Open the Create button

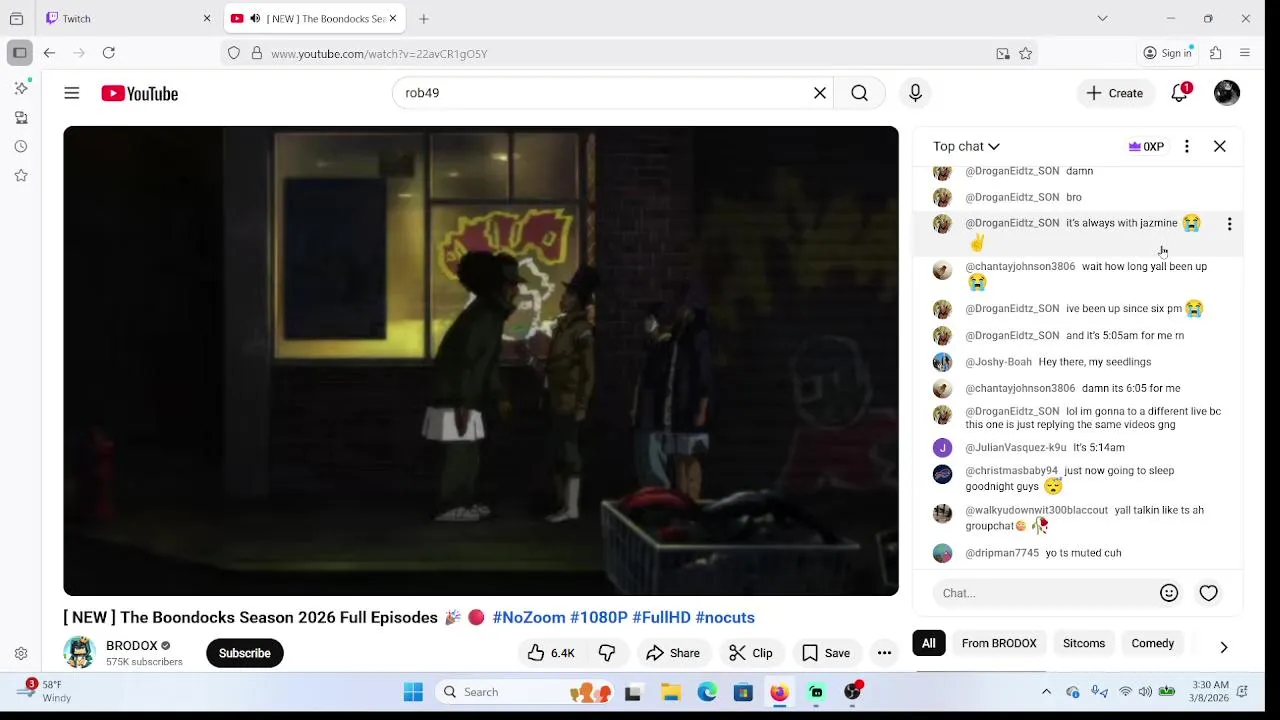click(1115, 93)
